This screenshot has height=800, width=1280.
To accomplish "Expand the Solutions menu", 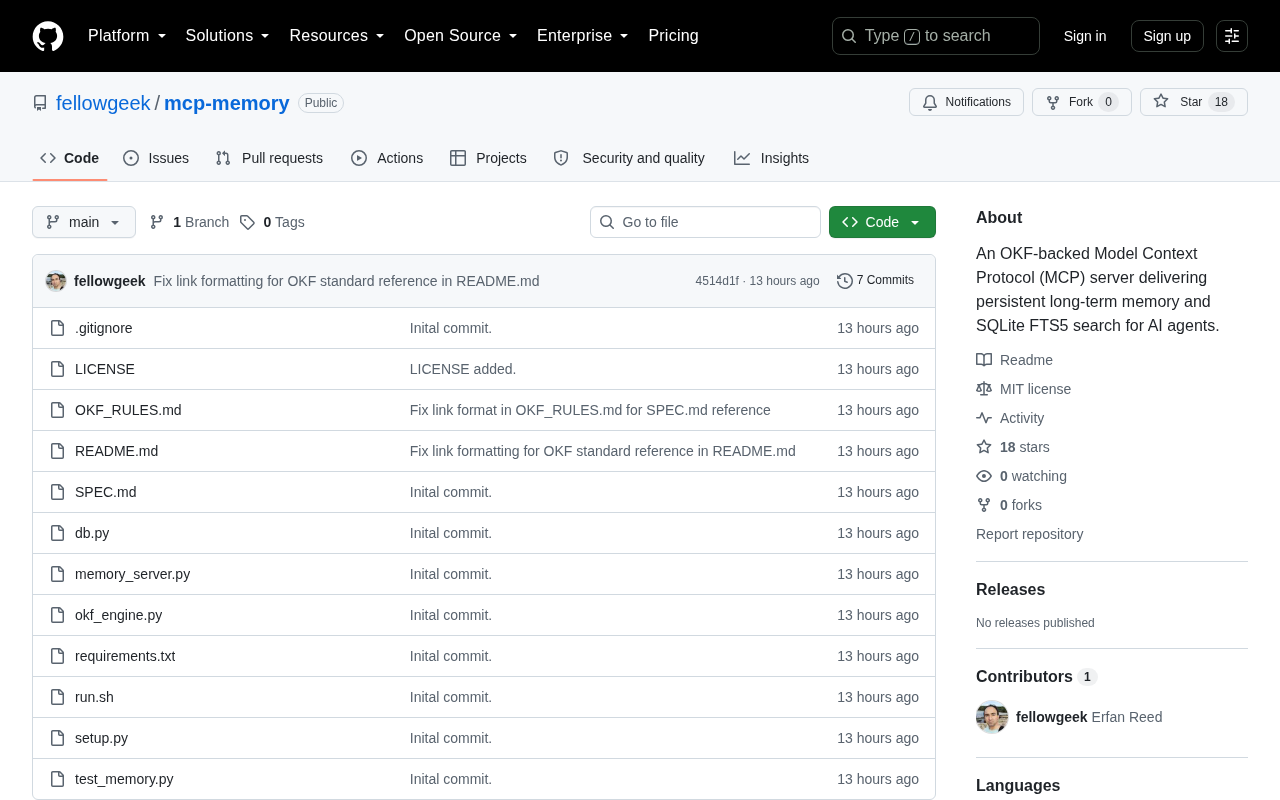I will (x=228, y=36).
